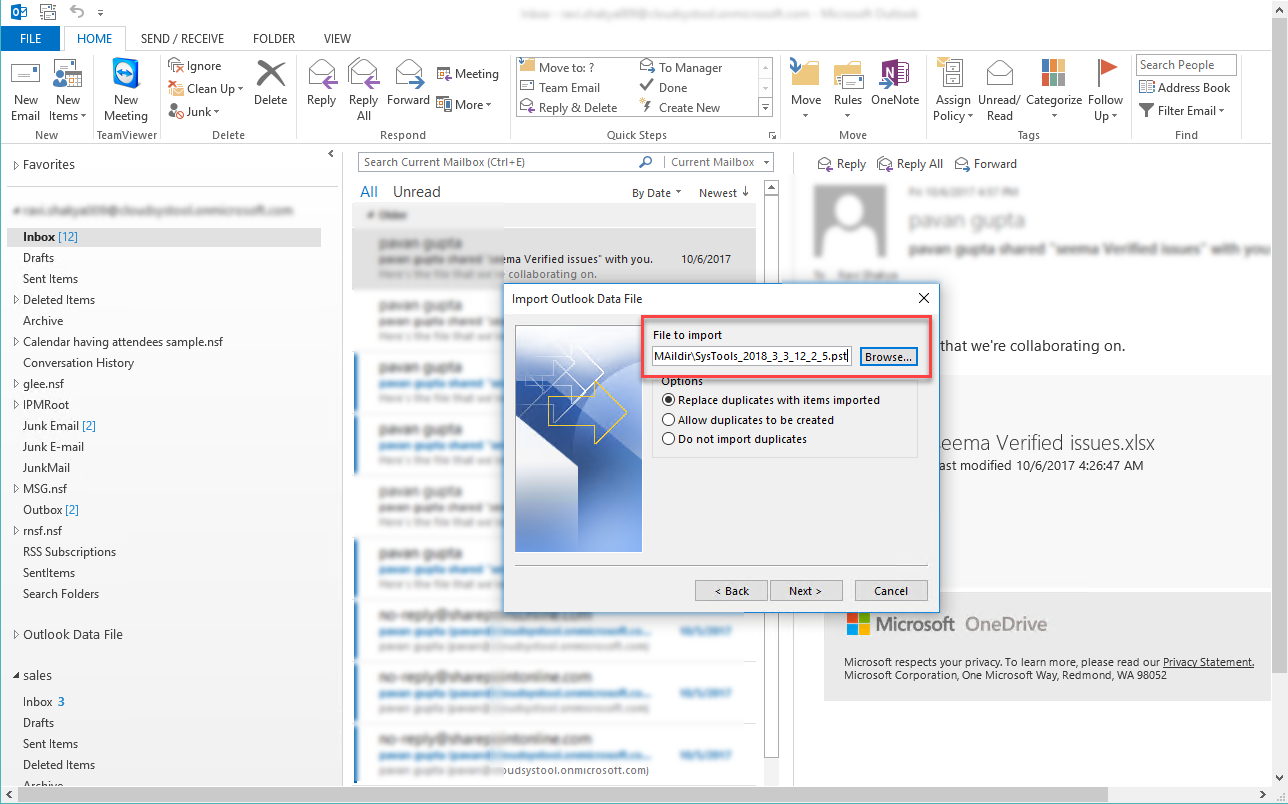Switch to the FOLDER tab
This screenshot has height=804, width=1288.
(274, 39)
